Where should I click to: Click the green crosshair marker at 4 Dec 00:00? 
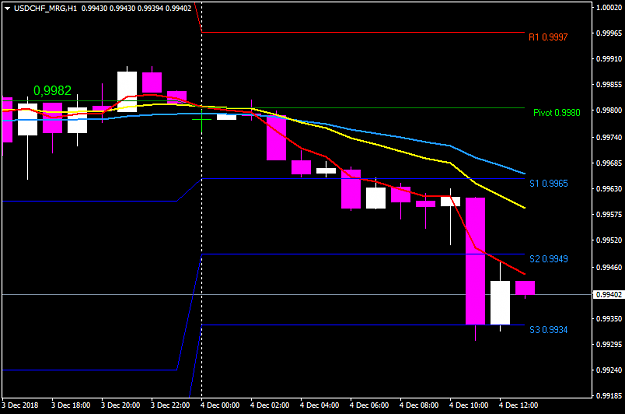202,120
